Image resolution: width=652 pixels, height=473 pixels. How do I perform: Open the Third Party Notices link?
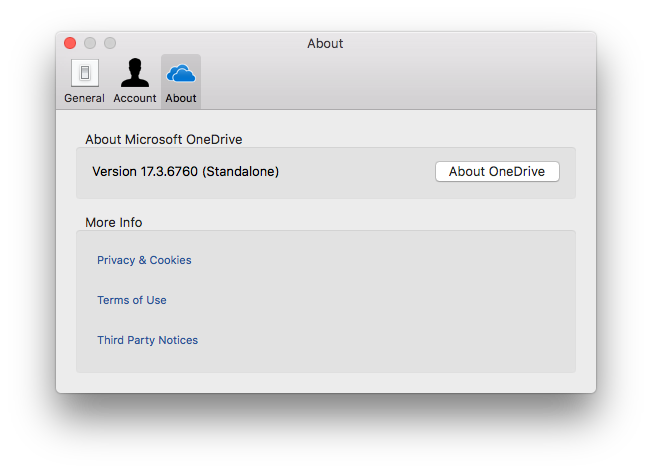148,340
